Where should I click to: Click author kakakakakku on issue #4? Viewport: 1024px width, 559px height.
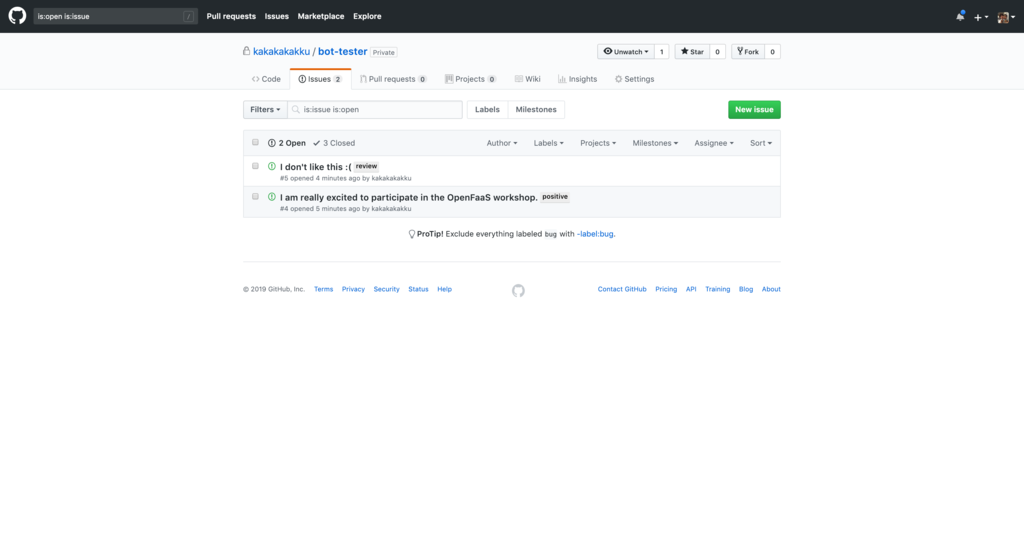click(x=391, y=209)
